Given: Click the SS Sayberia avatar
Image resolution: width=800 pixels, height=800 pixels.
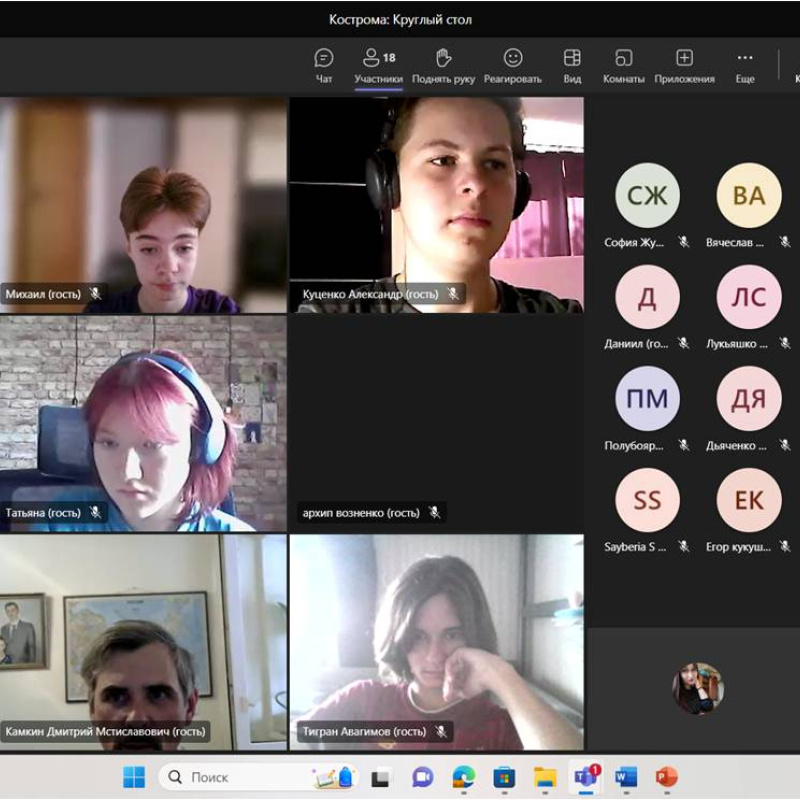Looking at the screenshot, I should [647, 500].
